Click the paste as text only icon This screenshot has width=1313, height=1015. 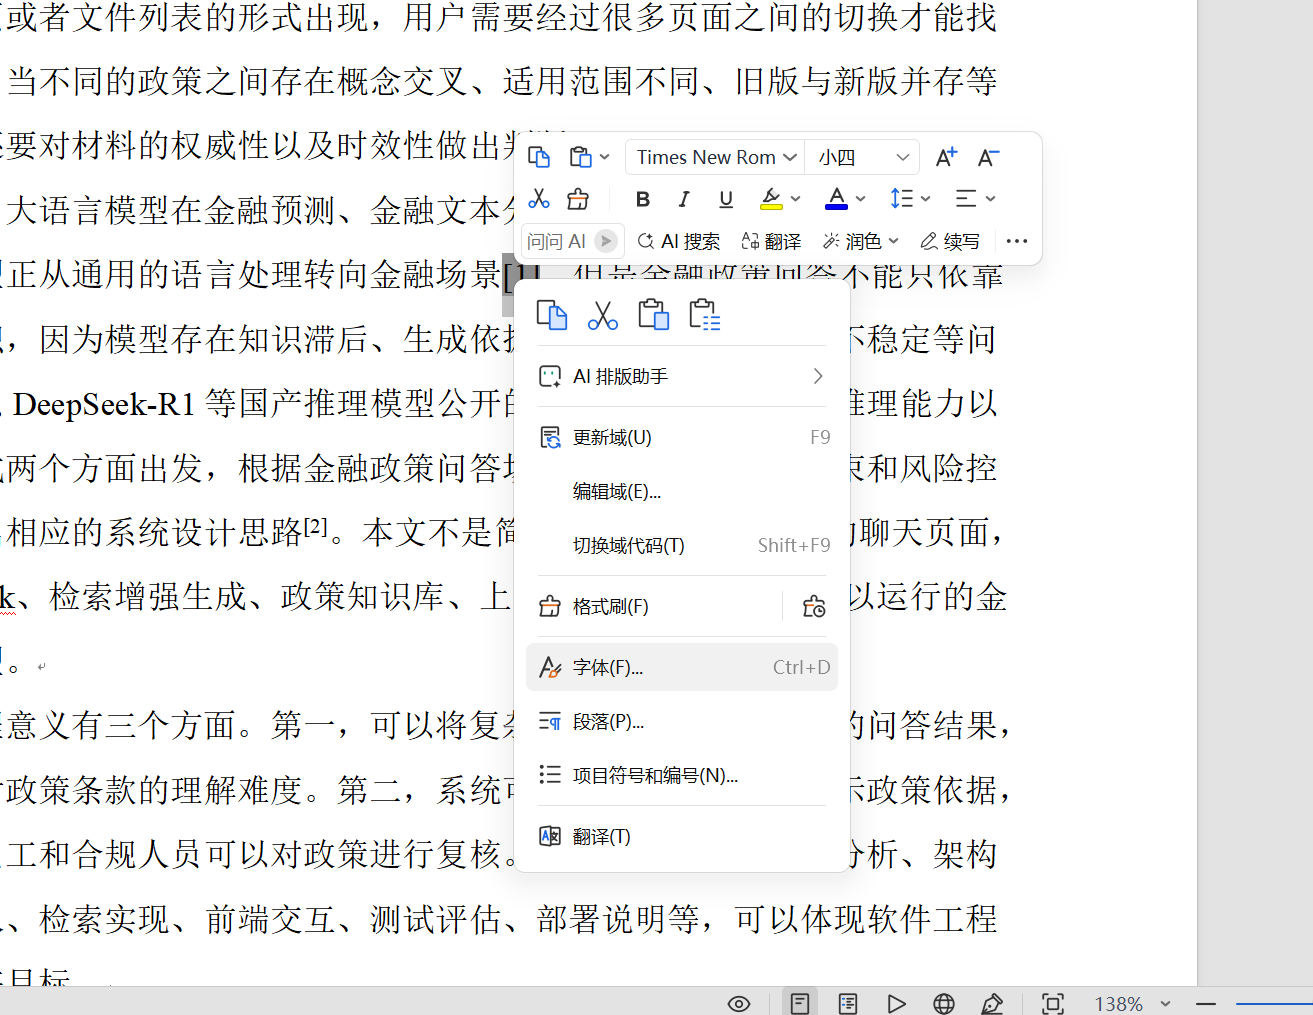(x=705, y=315)
